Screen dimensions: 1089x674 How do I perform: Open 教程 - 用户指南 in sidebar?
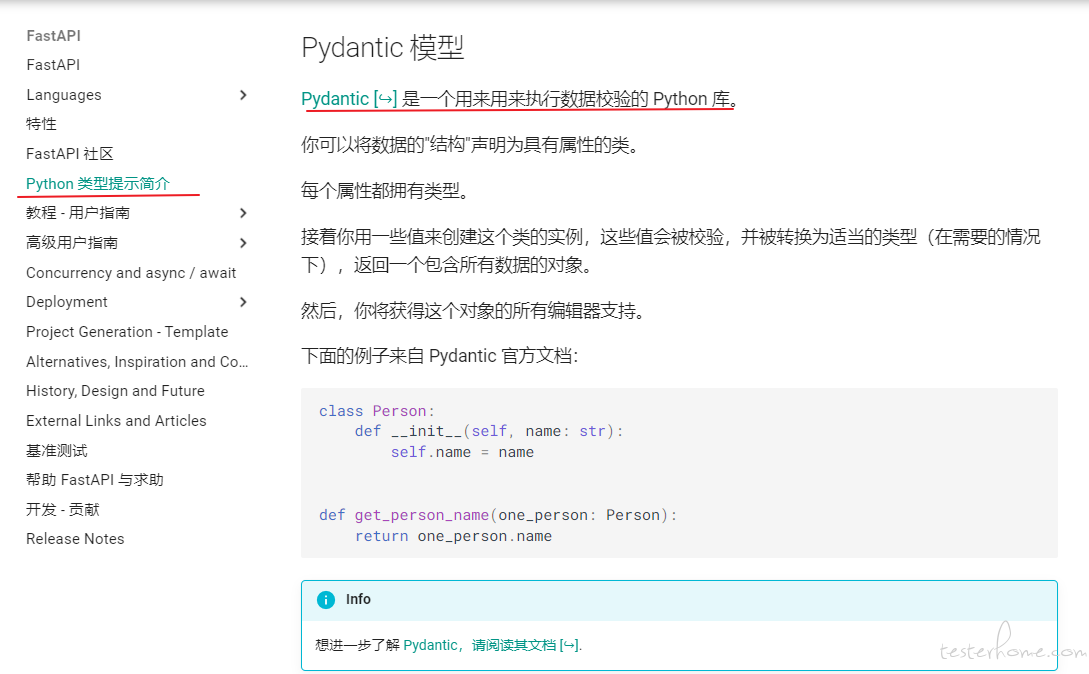[78, 213]
